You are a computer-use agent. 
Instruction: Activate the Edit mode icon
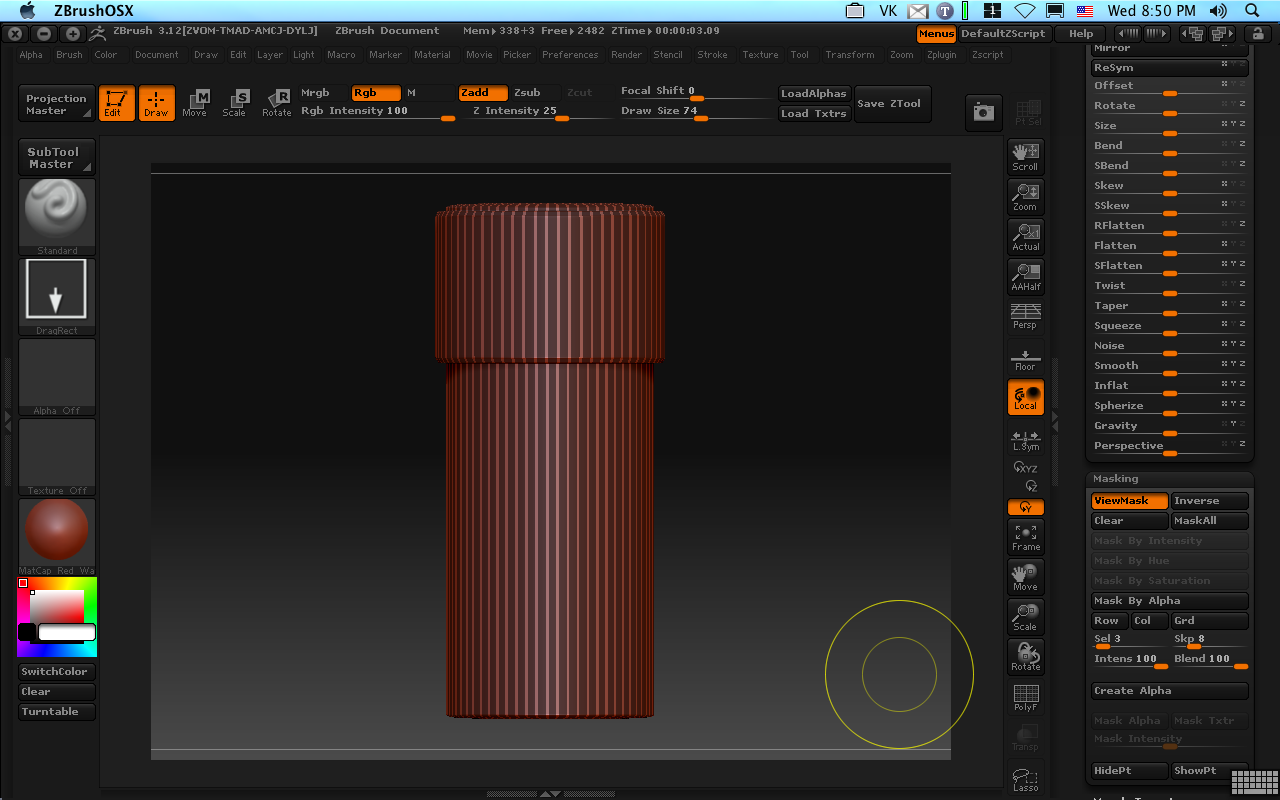[116, 103]
